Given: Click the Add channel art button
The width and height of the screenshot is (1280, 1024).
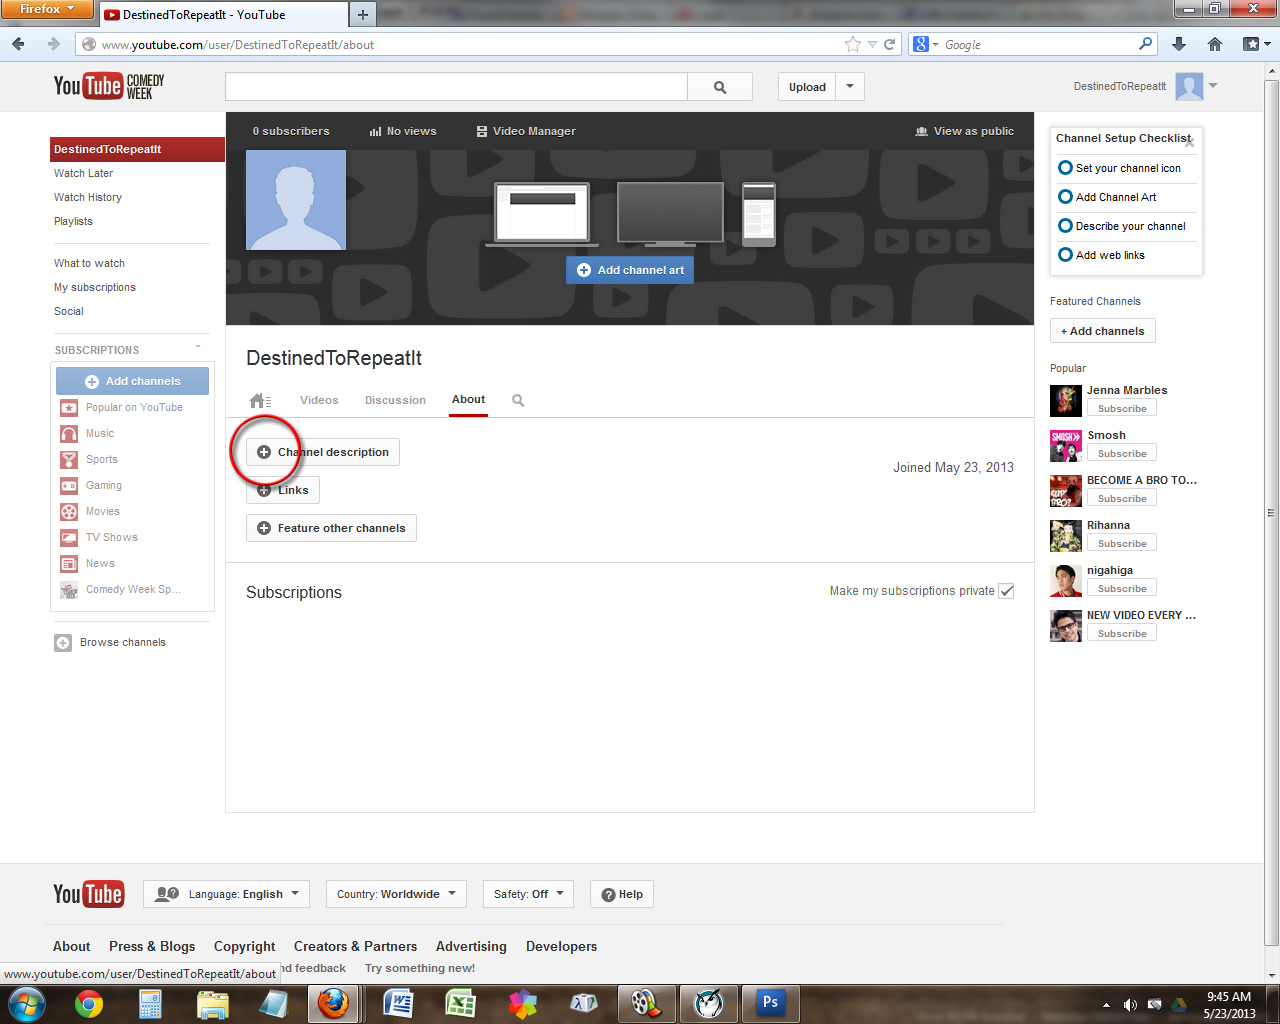Looking at the screenshot, I should [x=629, y=269].
